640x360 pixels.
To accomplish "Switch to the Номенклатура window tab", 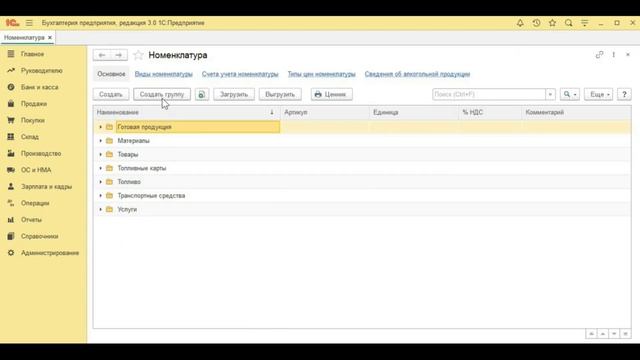I will tap(24, 38).
